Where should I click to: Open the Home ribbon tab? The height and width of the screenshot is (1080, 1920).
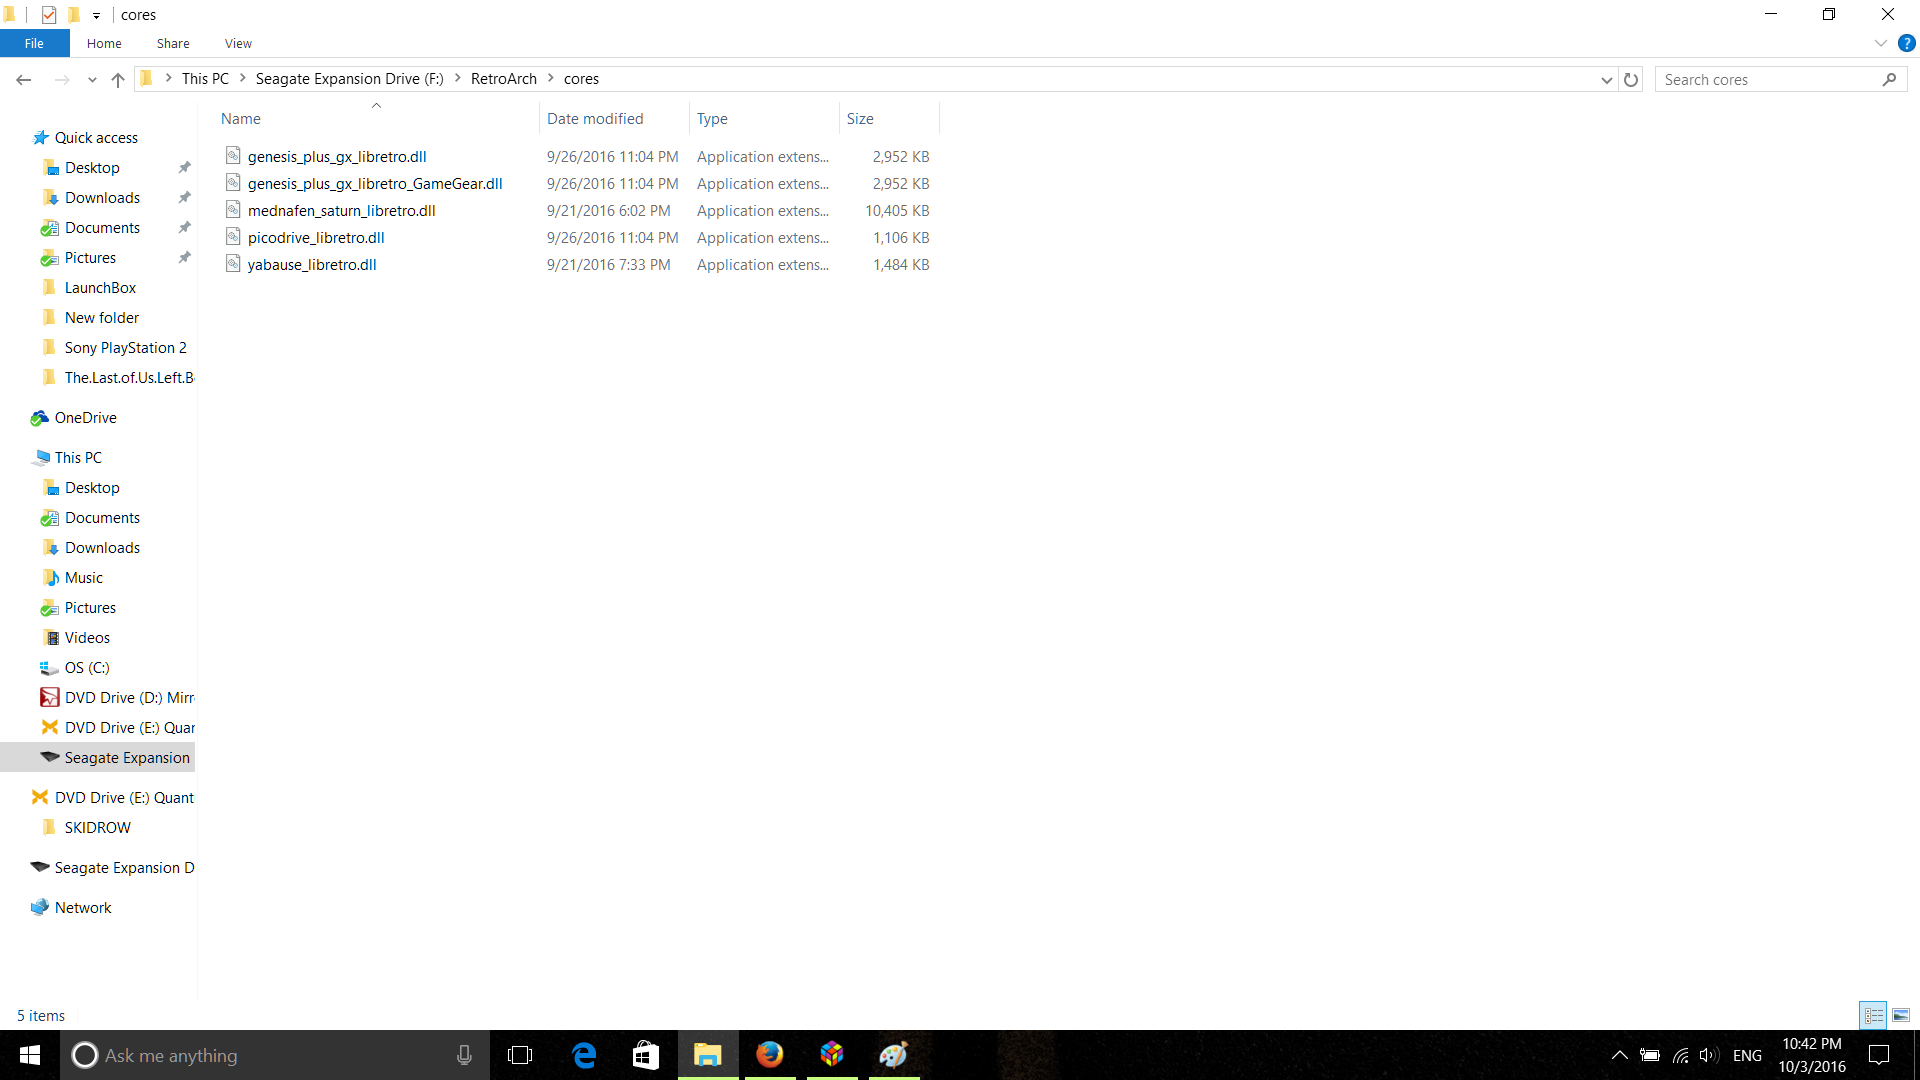[x=104, y=43]
